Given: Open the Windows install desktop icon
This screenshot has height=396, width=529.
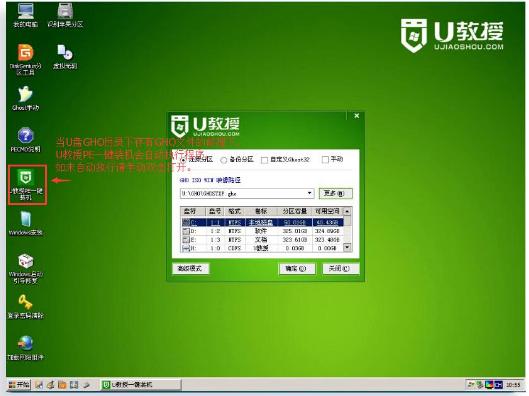Looking at the screenshot, I should [26, 223].
